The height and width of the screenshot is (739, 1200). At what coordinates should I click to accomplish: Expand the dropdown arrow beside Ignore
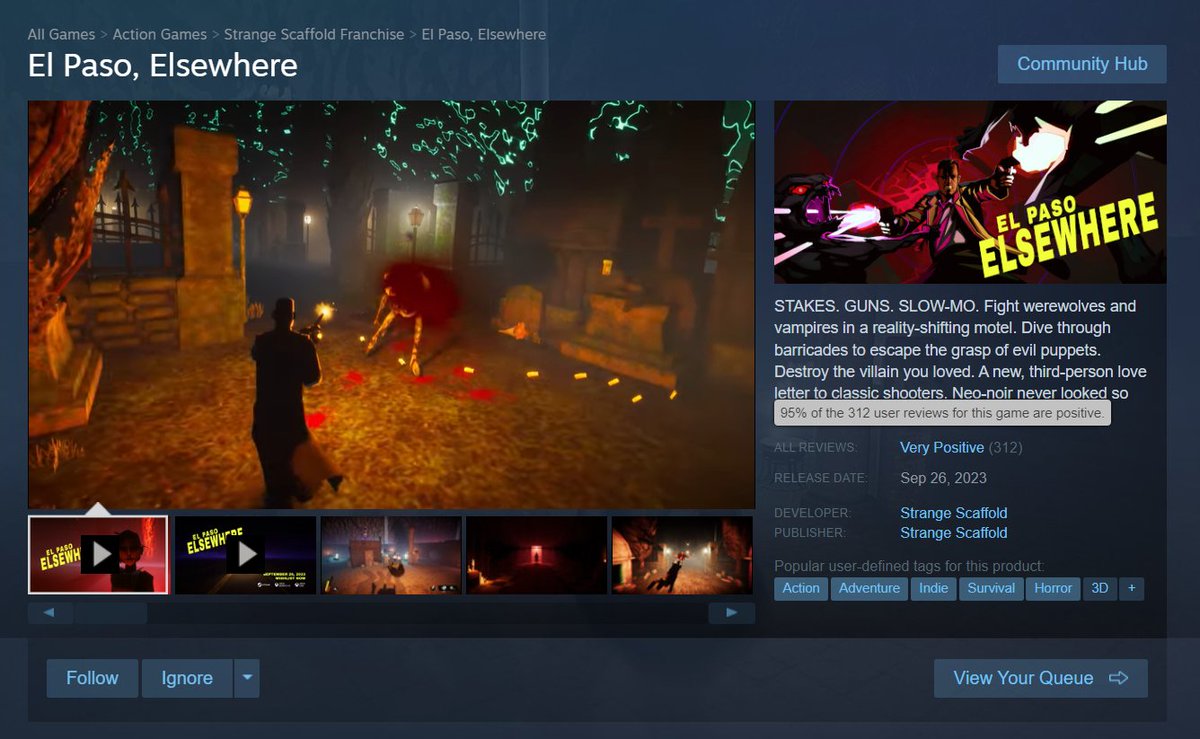[x=247, y=678]
